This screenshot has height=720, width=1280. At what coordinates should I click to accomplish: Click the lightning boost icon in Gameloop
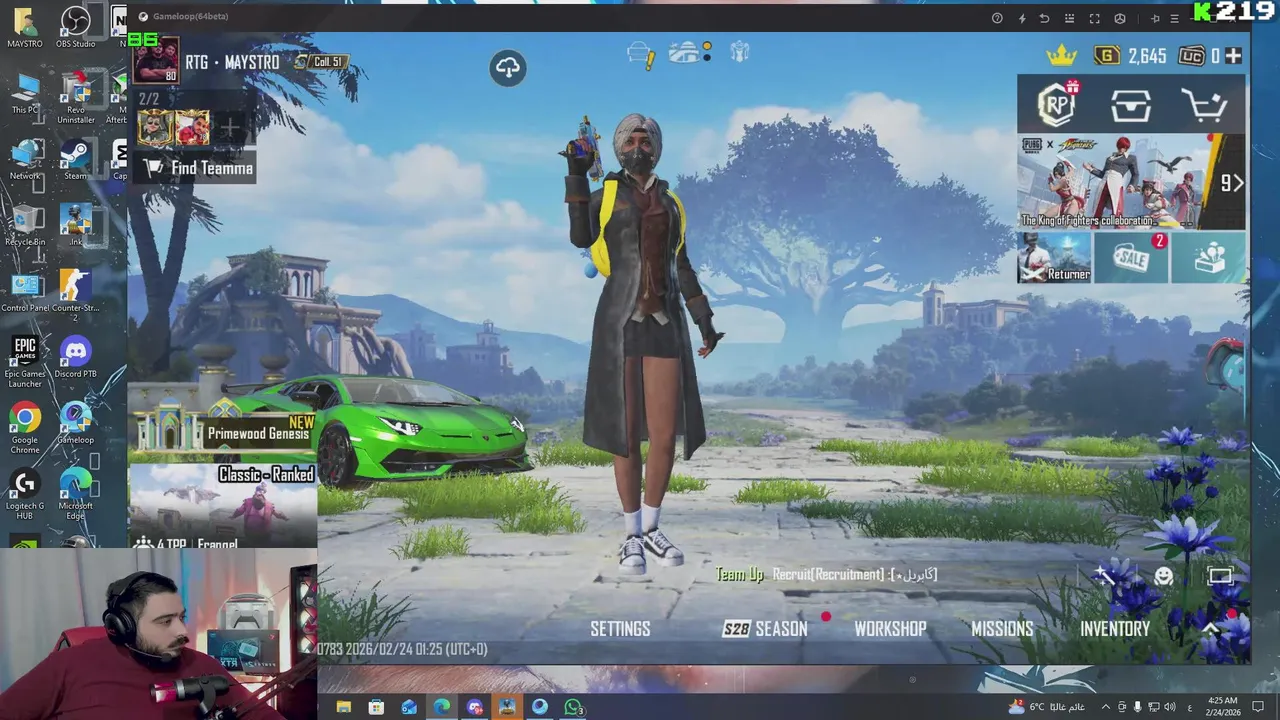coord(1021,18)
